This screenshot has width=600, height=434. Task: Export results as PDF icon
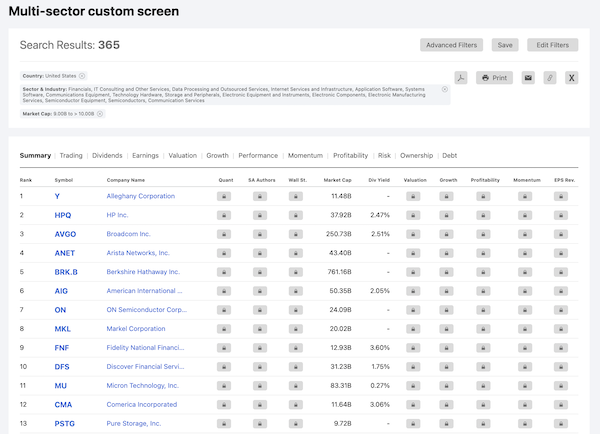[x=461, y=78]
